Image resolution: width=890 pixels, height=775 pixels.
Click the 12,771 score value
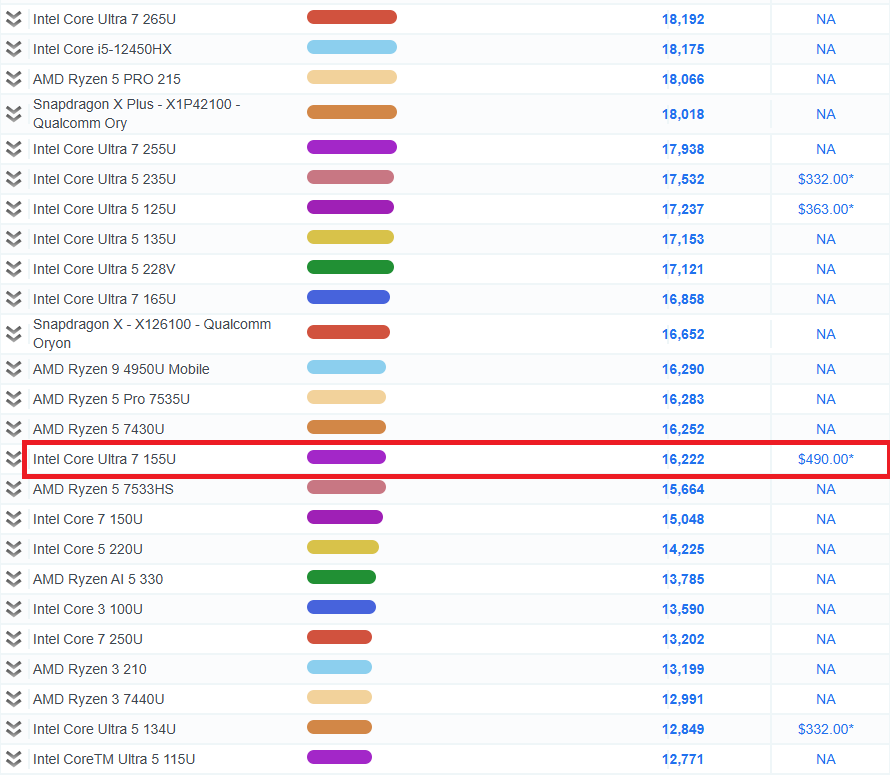(683, 759)
